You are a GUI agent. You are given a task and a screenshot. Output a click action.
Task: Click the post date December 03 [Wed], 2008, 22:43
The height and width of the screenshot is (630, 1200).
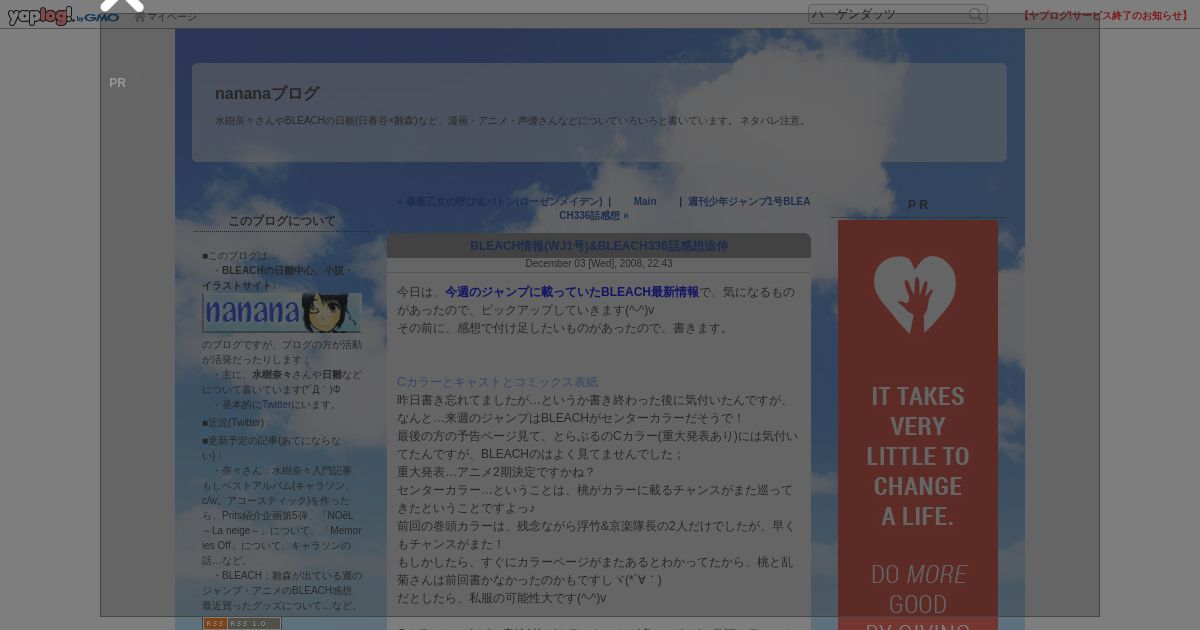pyautogui.click(x=599, y=264)
